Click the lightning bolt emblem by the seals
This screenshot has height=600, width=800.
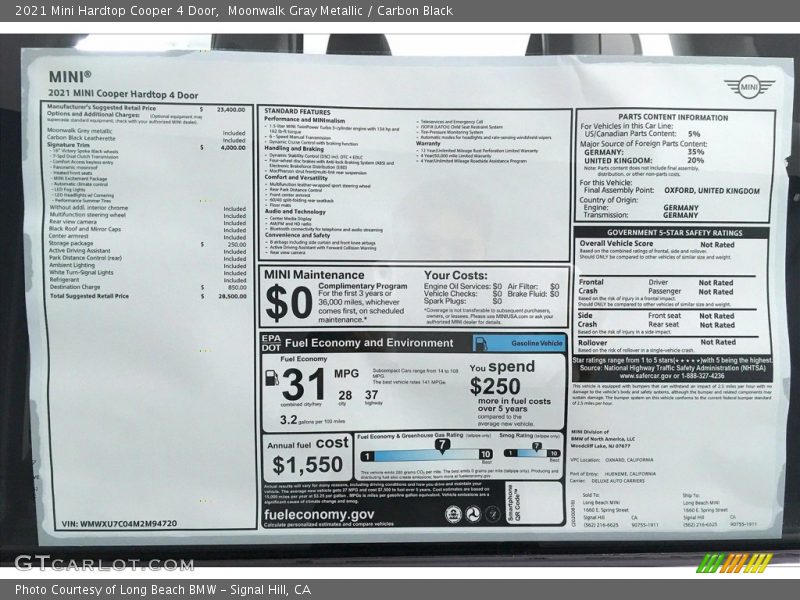493,513
